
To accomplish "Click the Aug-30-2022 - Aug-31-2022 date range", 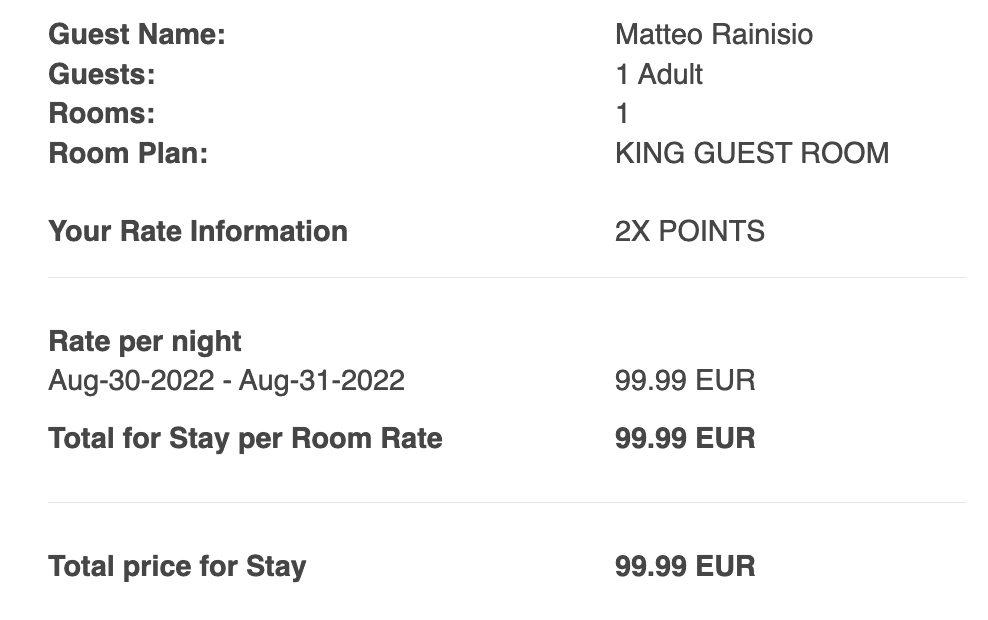I will tap(226, 381).
